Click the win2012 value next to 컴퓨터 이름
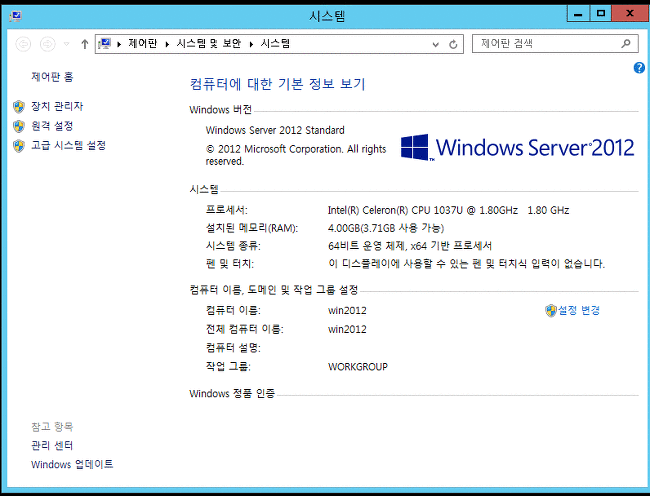650x496 pixels. (347, 311)
